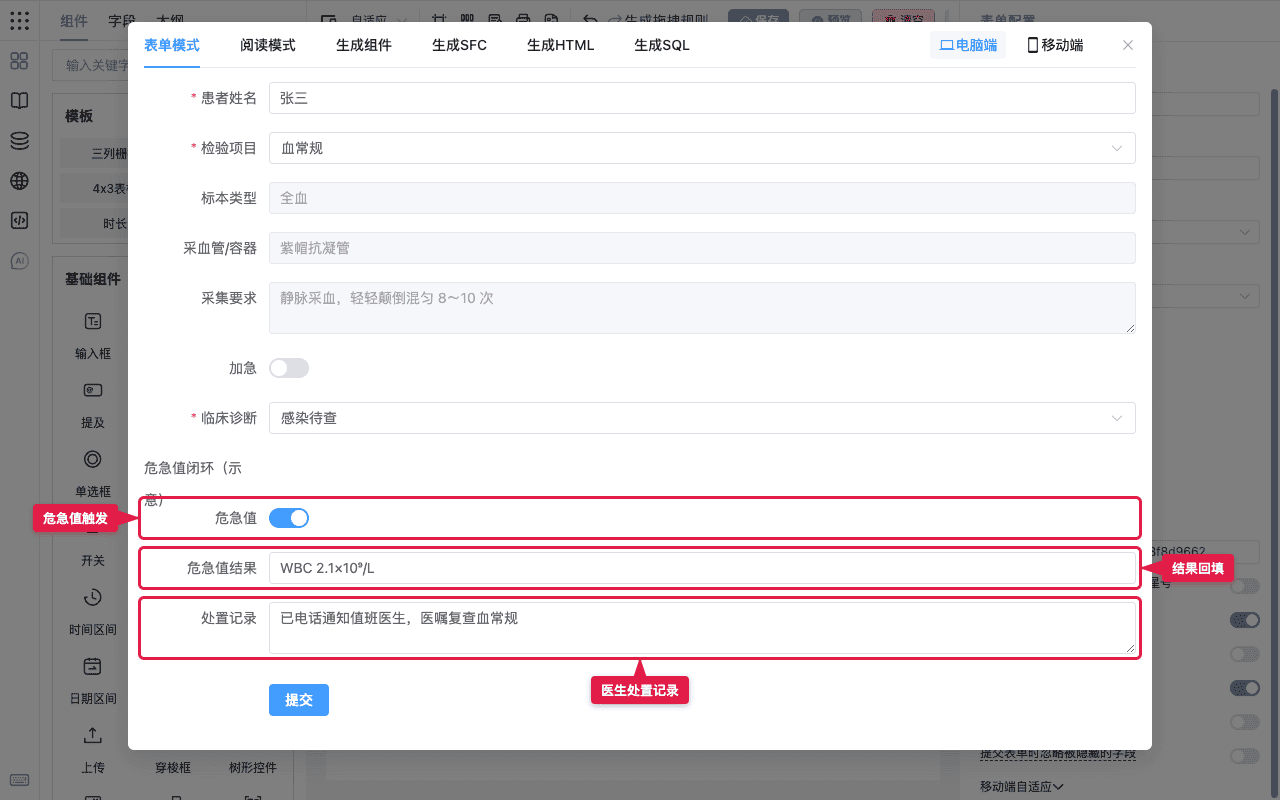
Task: Select the 树形控件 component label
Action: (253, 768)
